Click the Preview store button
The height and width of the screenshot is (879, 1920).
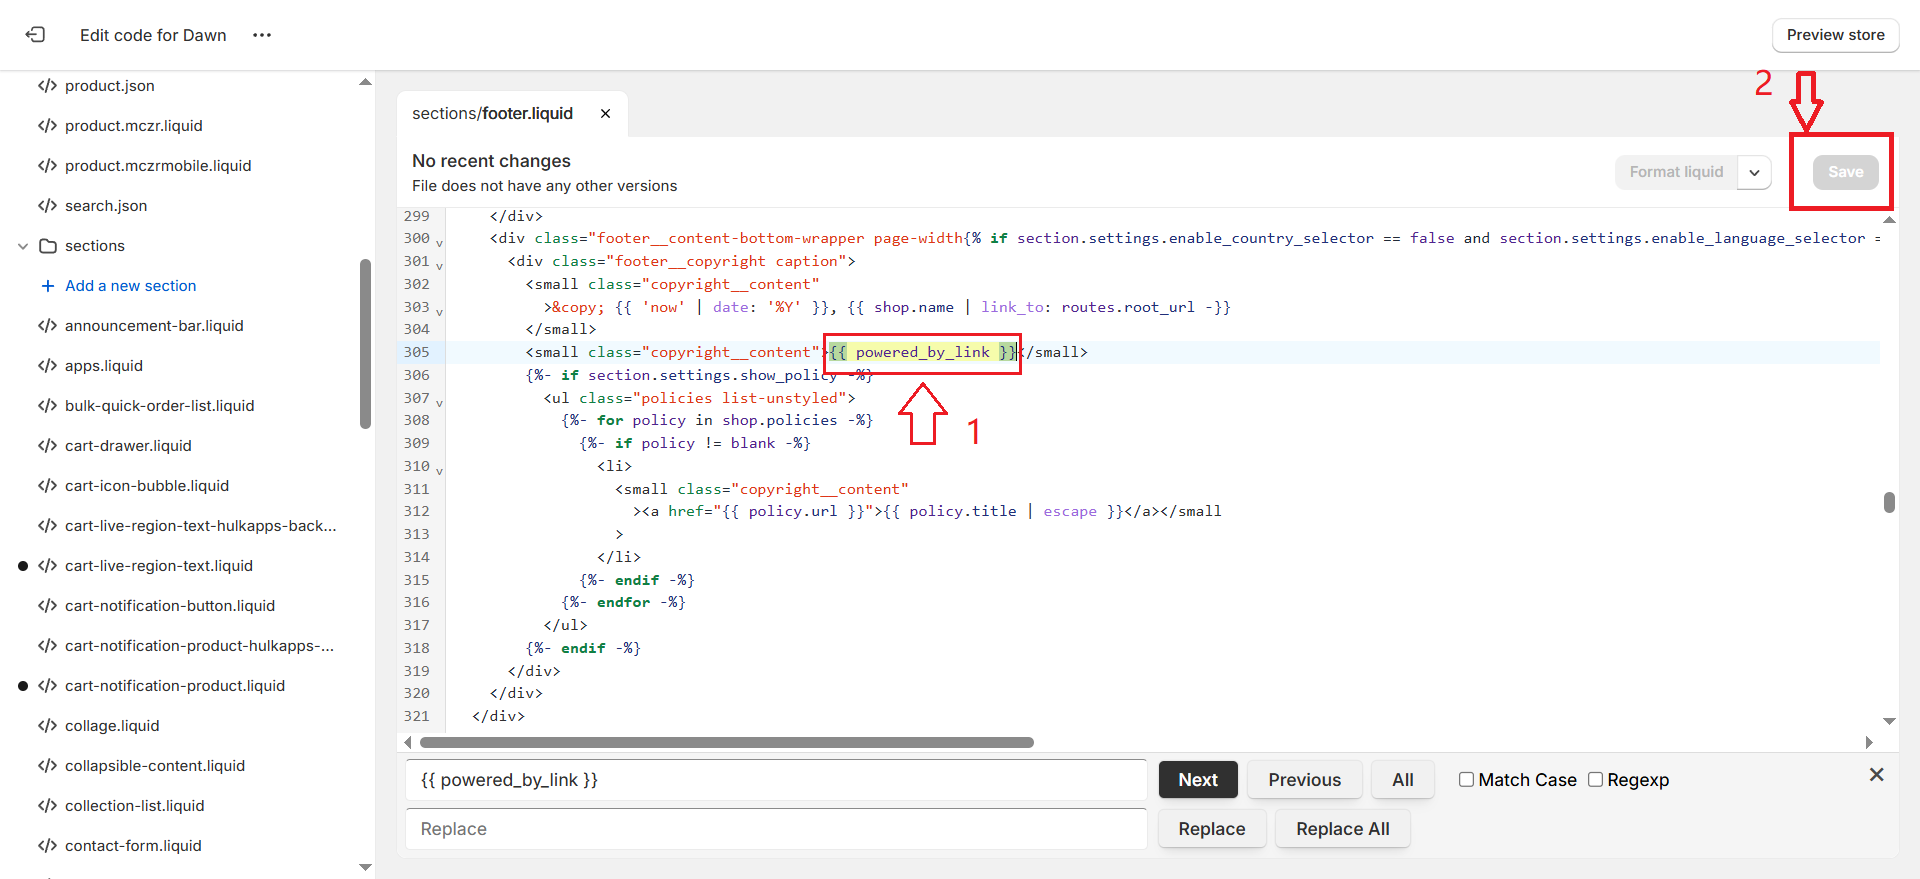click(x=1835, y=35)
